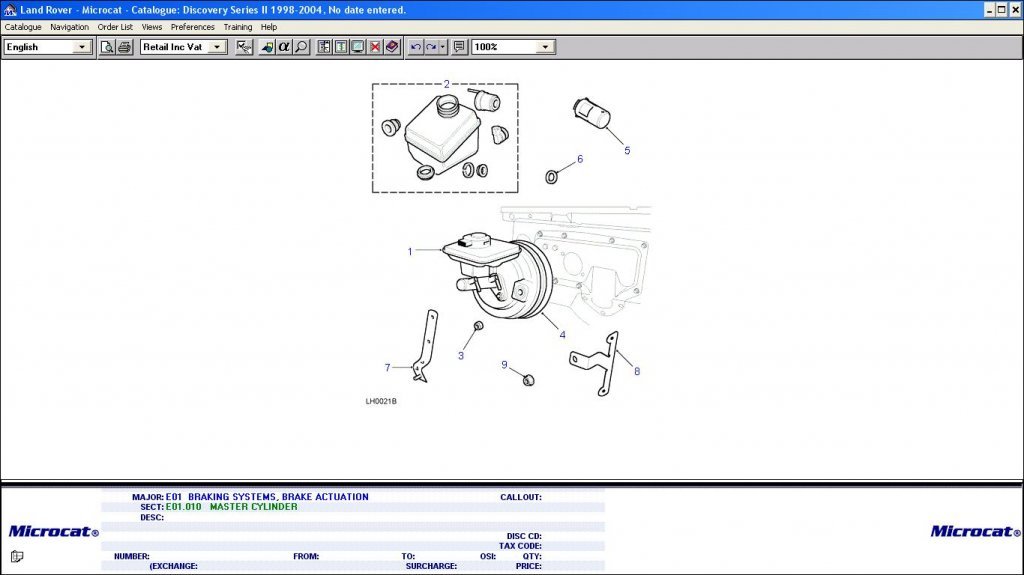
Task: Open the history arrow next to redo
Action: (x=443, y=47)
